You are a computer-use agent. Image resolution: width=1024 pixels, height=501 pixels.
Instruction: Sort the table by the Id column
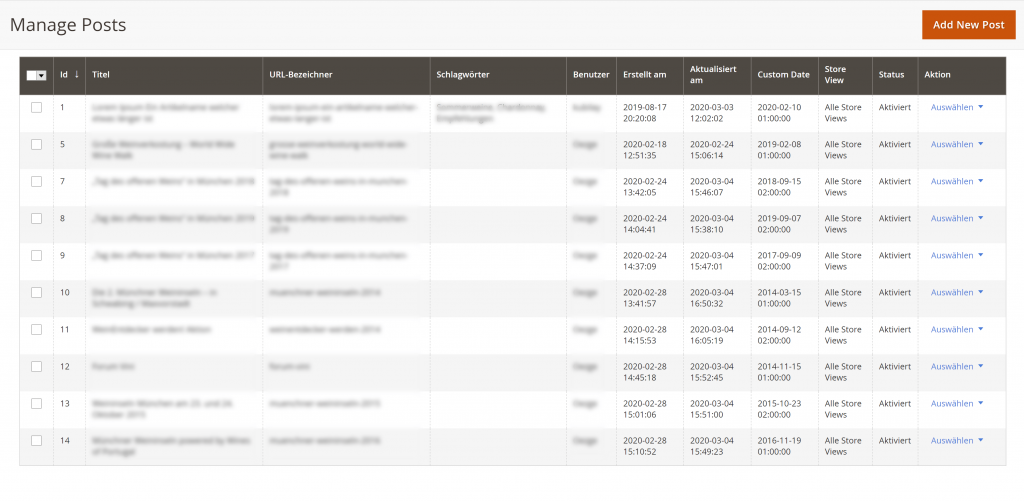point(69,74)
